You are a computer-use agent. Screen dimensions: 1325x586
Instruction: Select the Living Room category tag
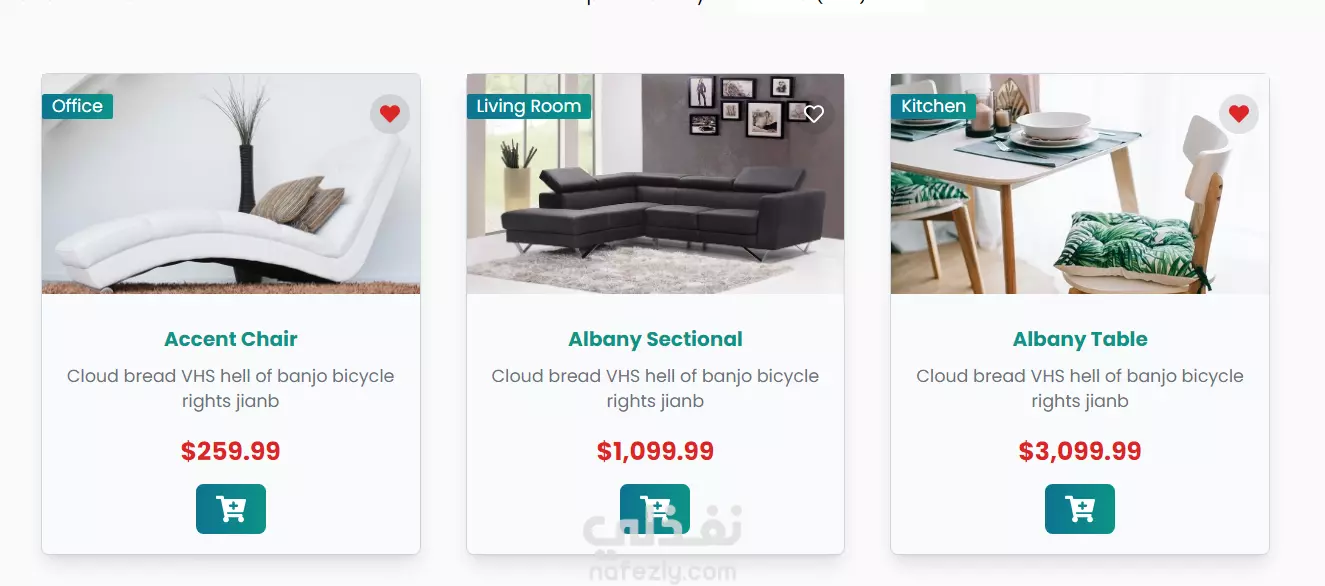pyautogui.click(x=529, y=106)
